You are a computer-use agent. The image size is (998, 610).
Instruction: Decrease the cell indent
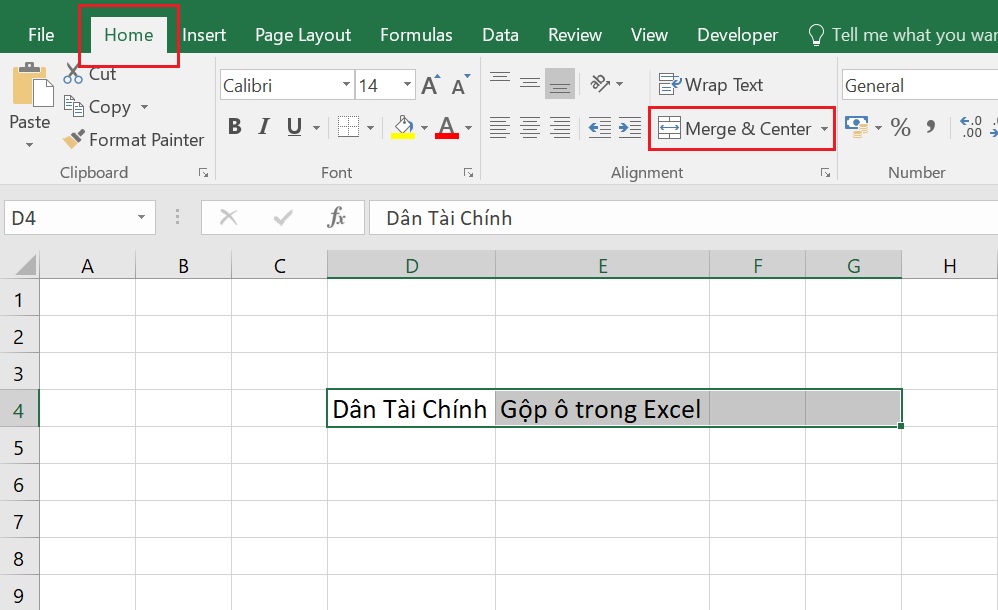pos(600,128)
